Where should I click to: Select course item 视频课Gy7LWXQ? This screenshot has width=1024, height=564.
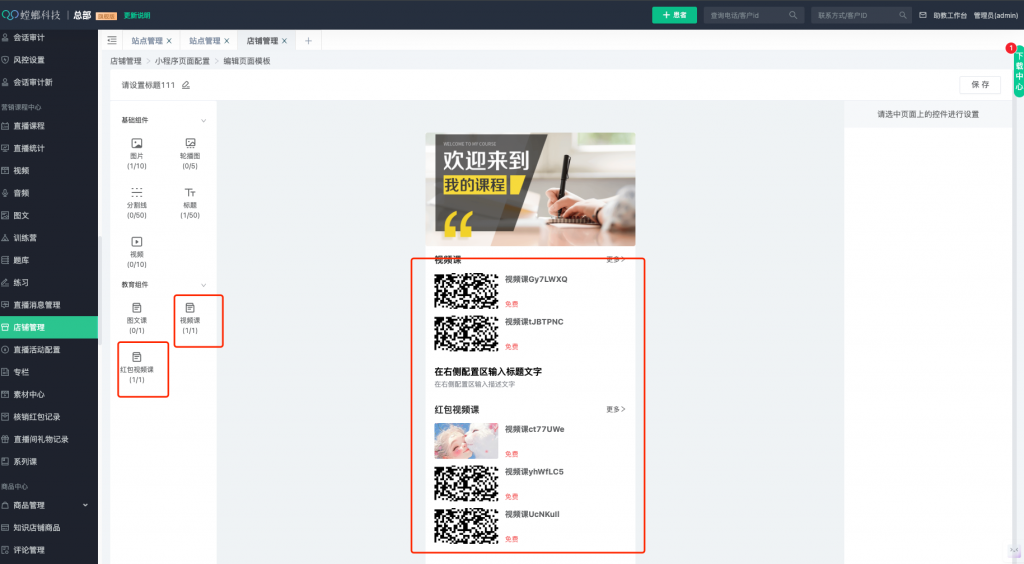pyautogui.click(x=530, y=290)
